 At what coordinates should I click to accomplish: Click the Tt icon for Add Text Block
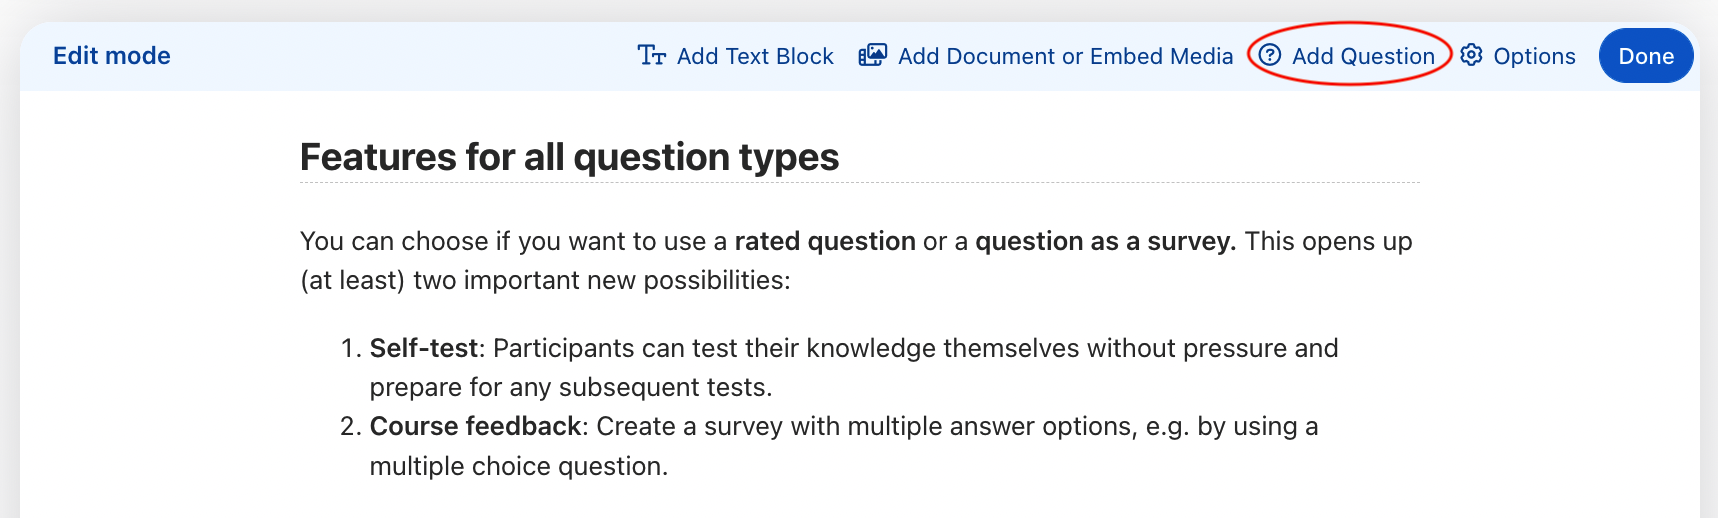point(651,56)
